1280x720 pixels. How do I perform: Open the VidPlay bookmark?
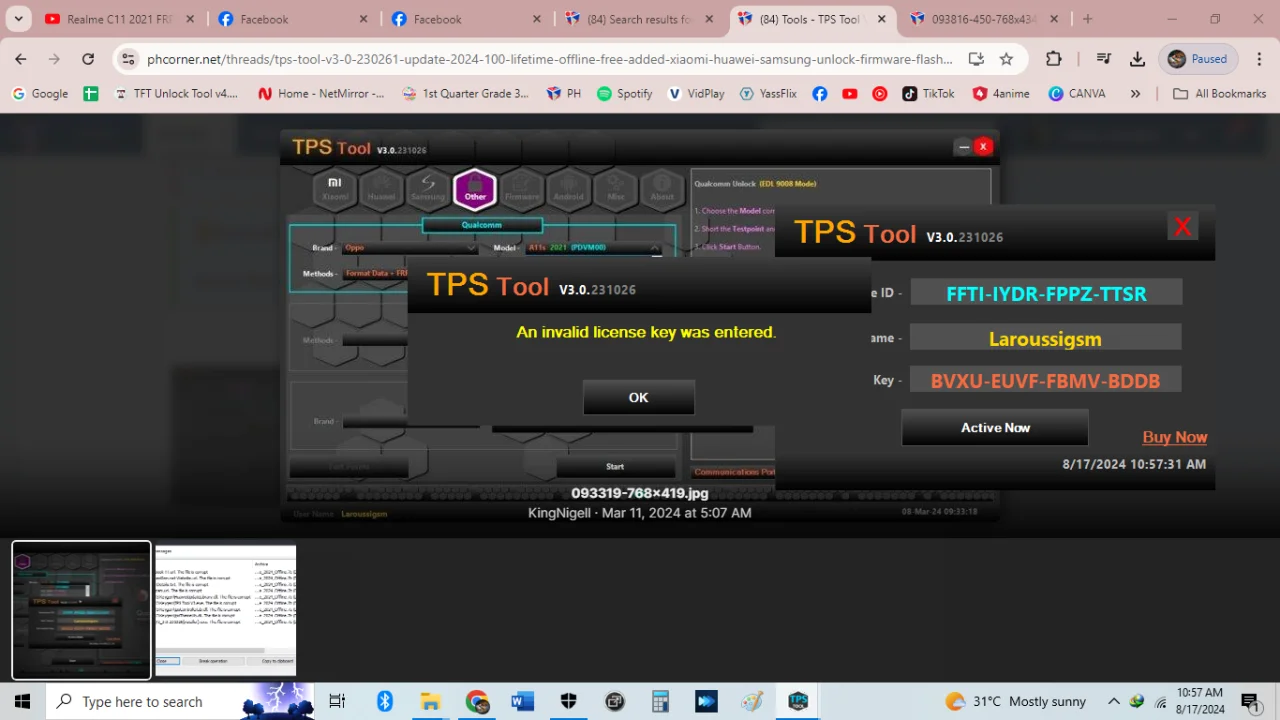(x=696, y=93)
